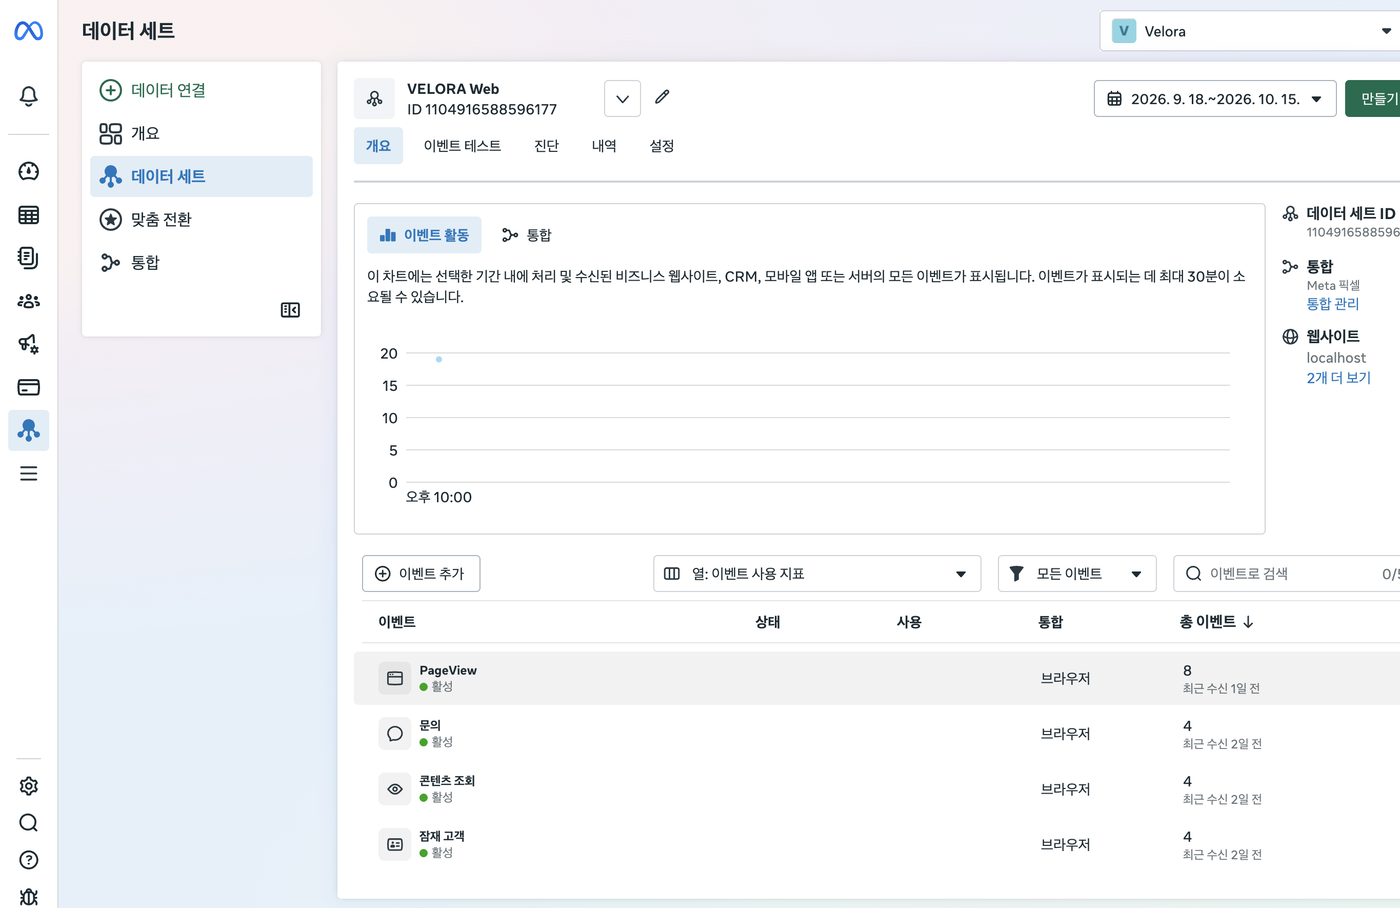
Task: Open the 통합 관리 link
Action: pos(1333,304)
